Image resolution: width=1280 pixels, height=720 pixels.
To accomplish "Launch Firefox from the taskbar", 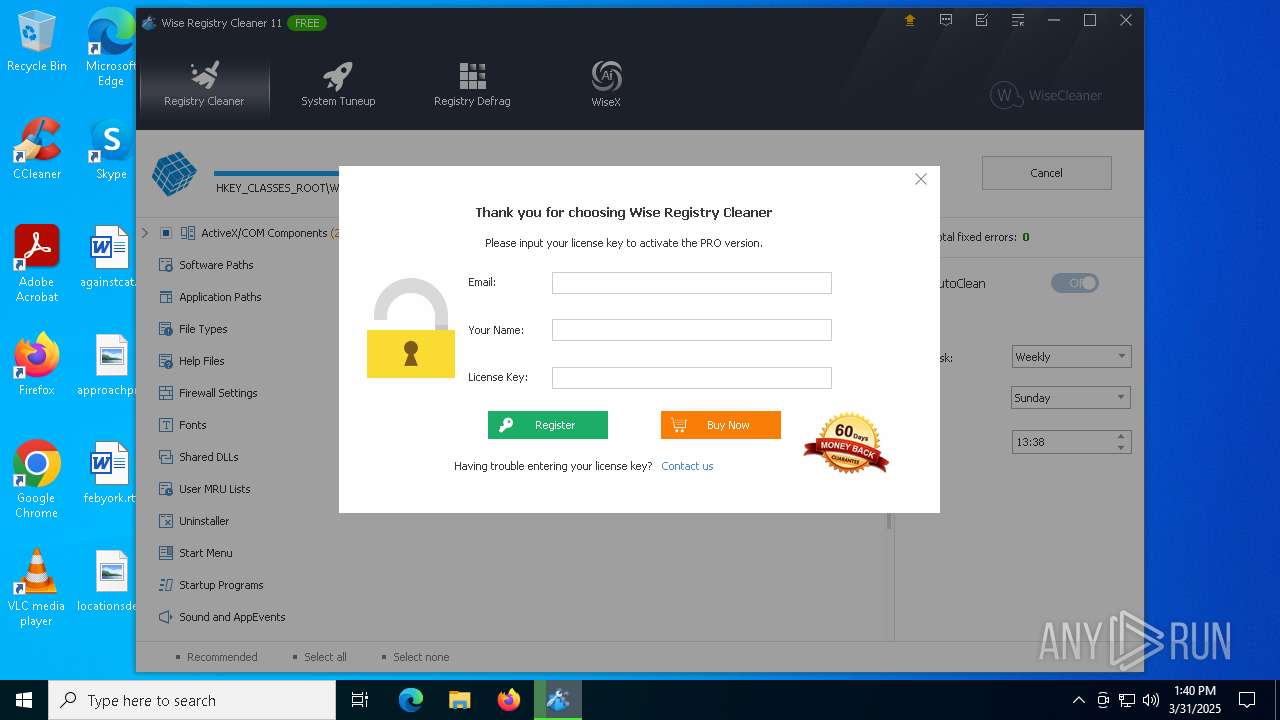I will pos(508,700).
